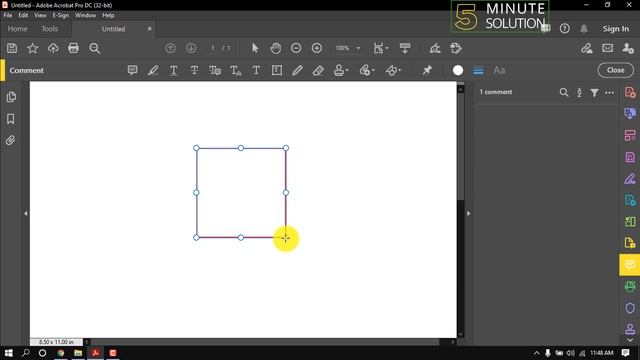Star this file with the bookmark star icon
The height and width of the screenshot is (360, 640).
pos(33,48)
